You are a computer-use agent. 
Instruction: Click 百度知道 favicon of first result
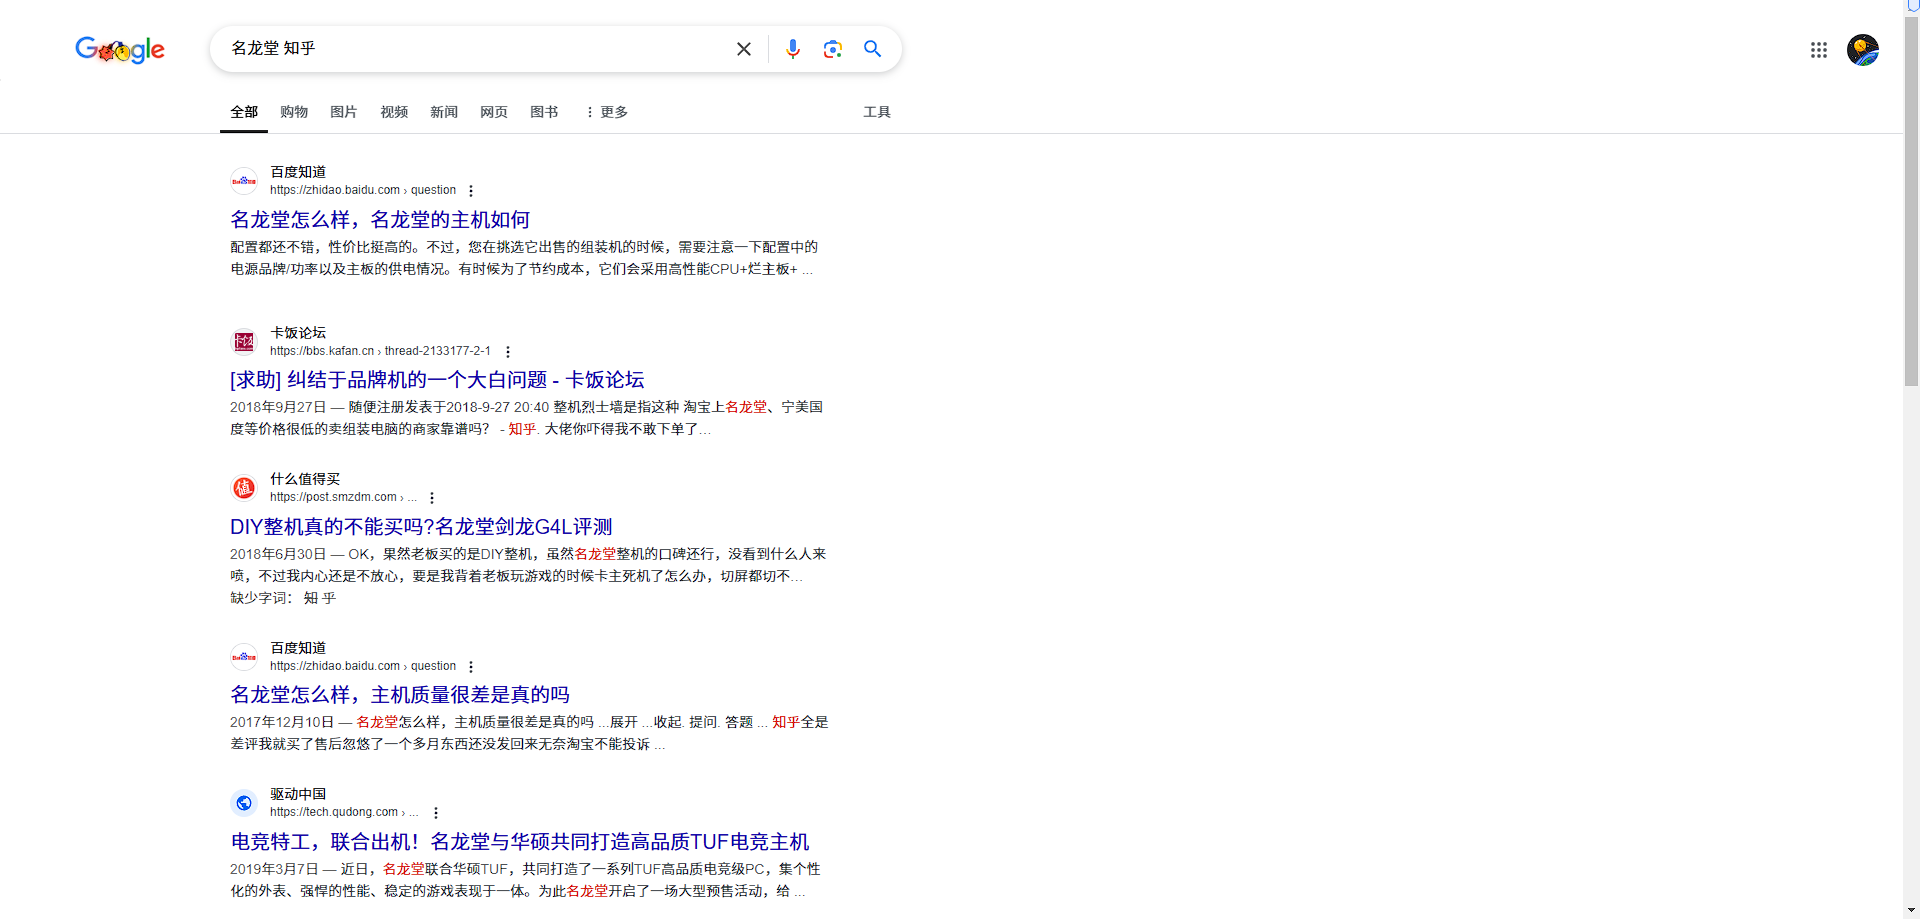[244, 181]
